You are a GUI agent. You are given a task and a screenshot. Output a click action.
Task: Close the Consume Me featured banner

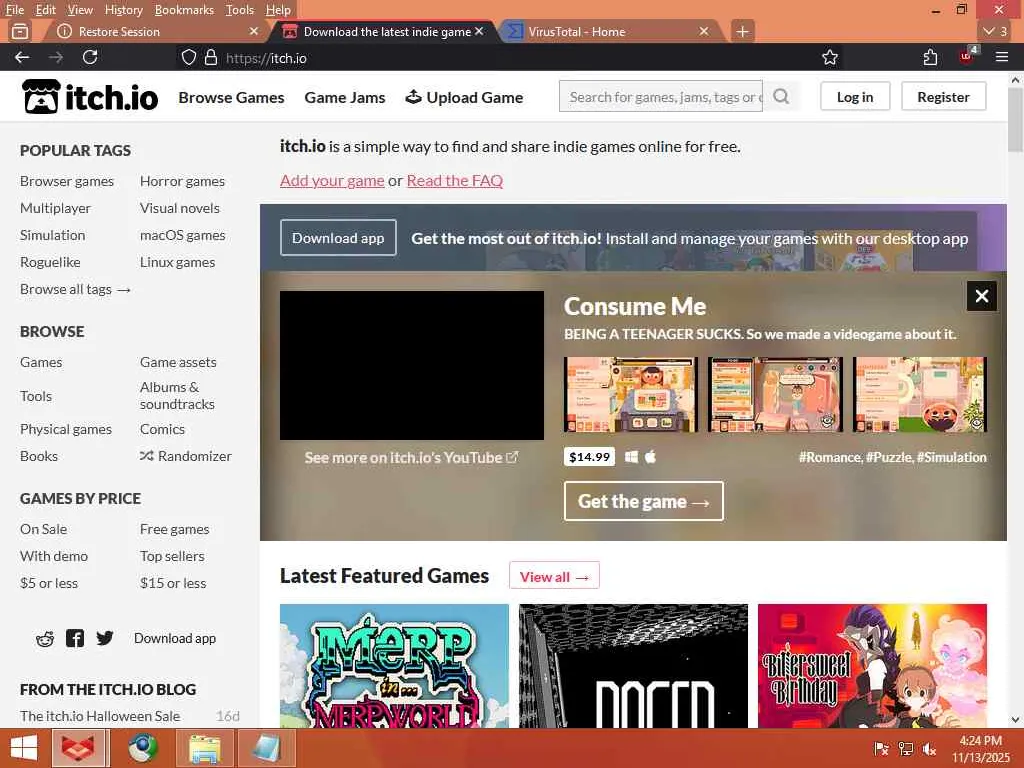[x=982, y=296]
